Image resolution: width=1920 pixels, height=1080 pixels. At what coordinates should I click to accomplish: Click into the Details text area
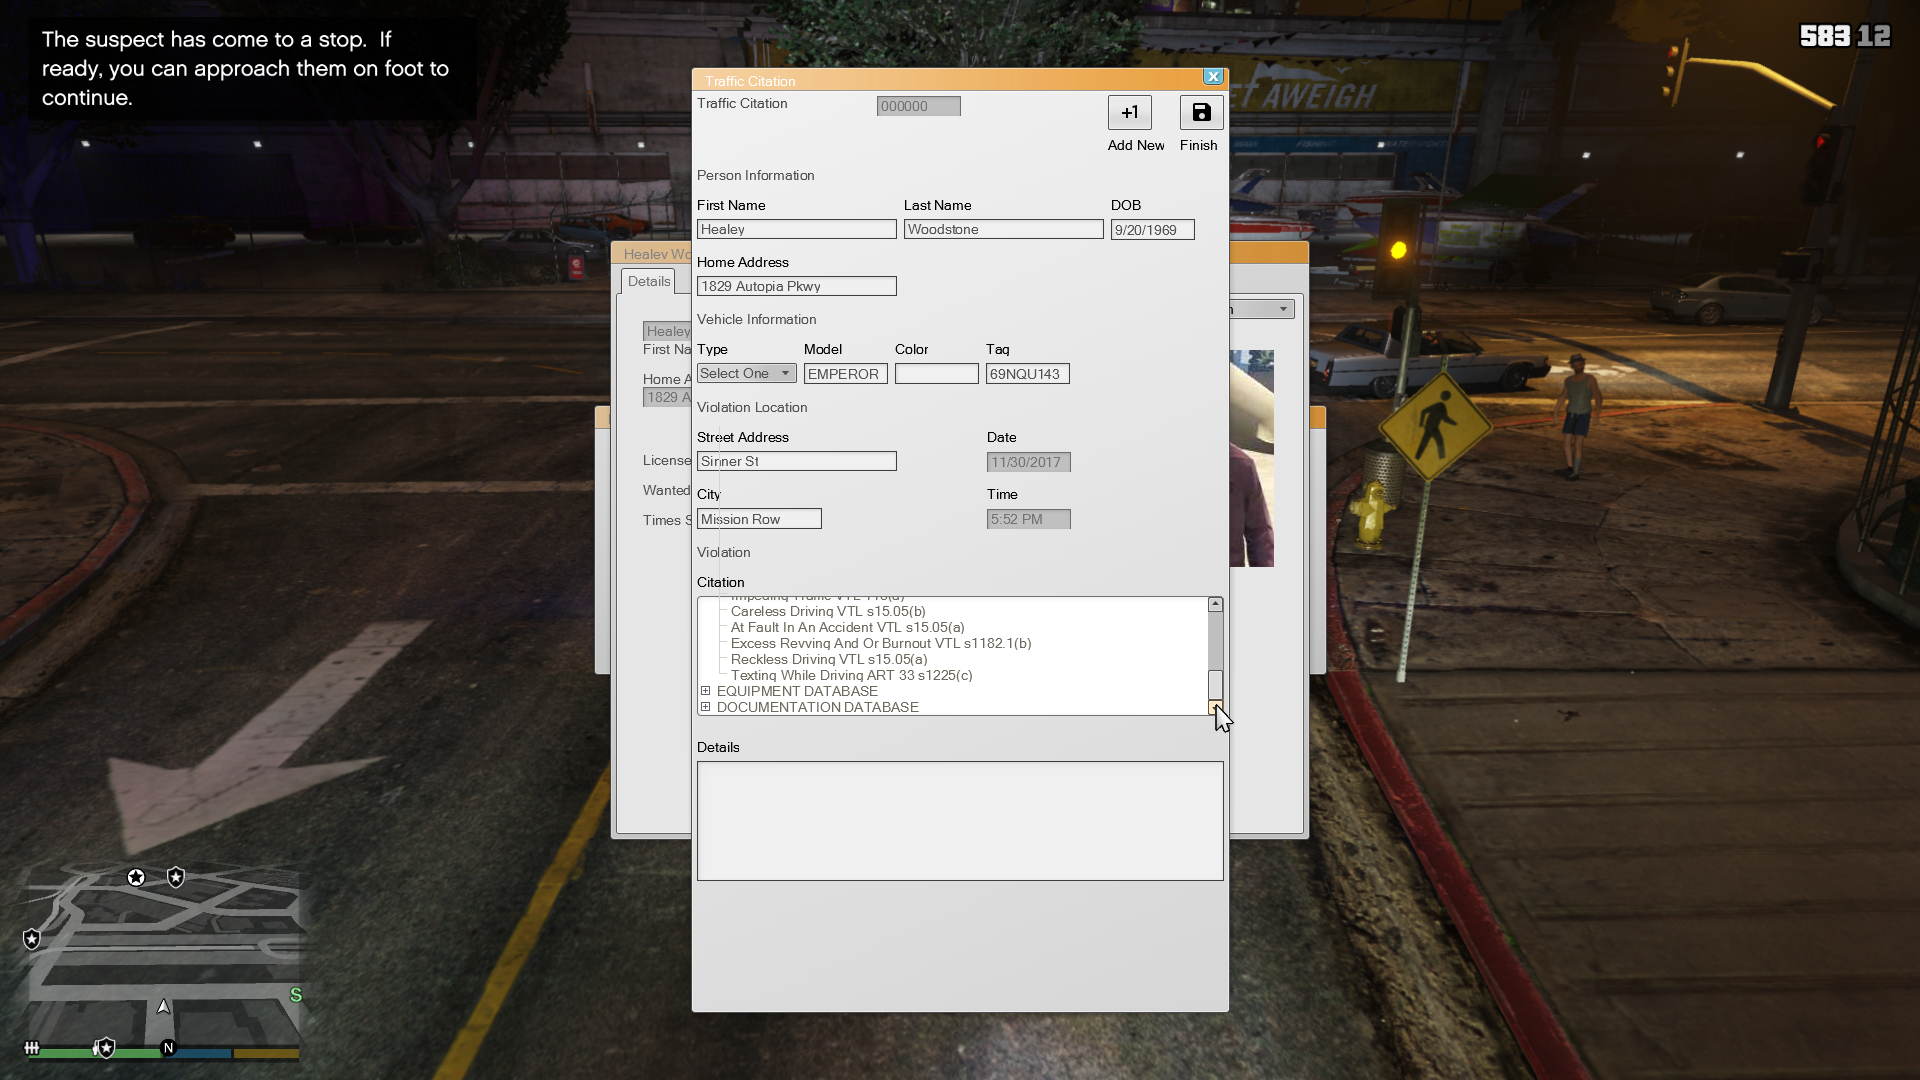[959, 821]
